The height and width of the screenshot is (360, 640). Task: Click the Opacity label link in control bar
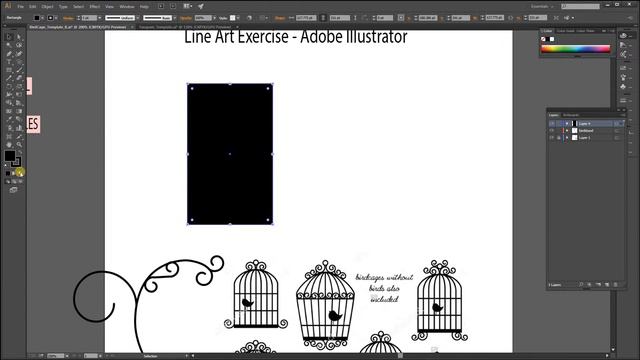point(186,18)
